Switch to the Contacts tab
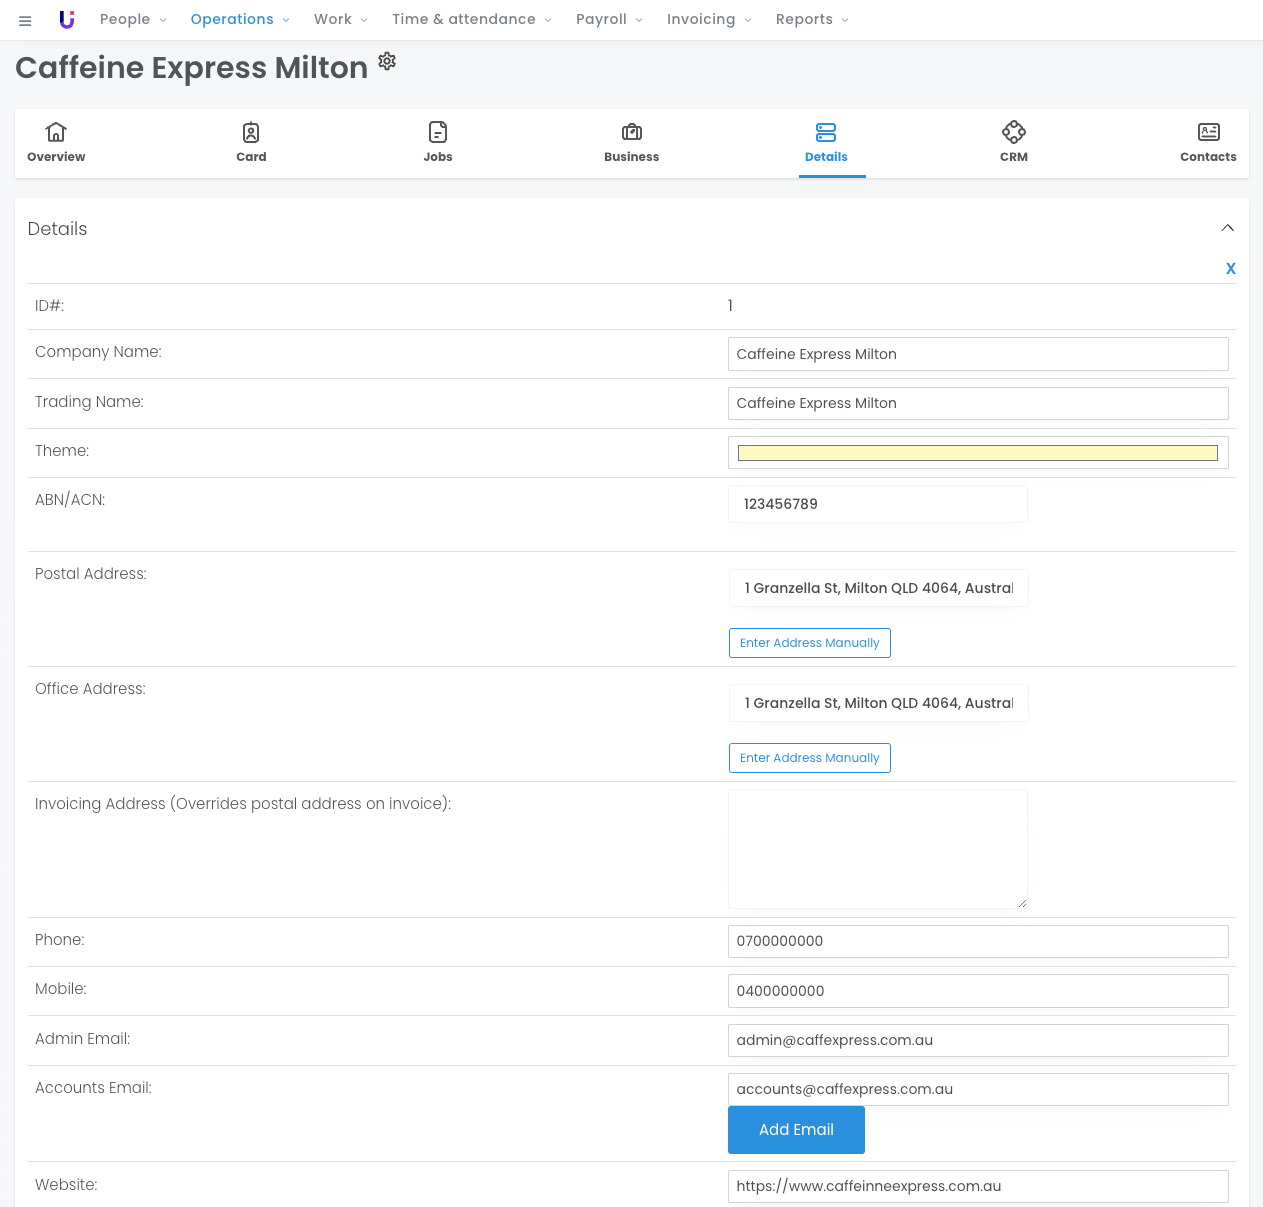Viewport: 1263px width, 1207px height. click(x=1208, y=143)
